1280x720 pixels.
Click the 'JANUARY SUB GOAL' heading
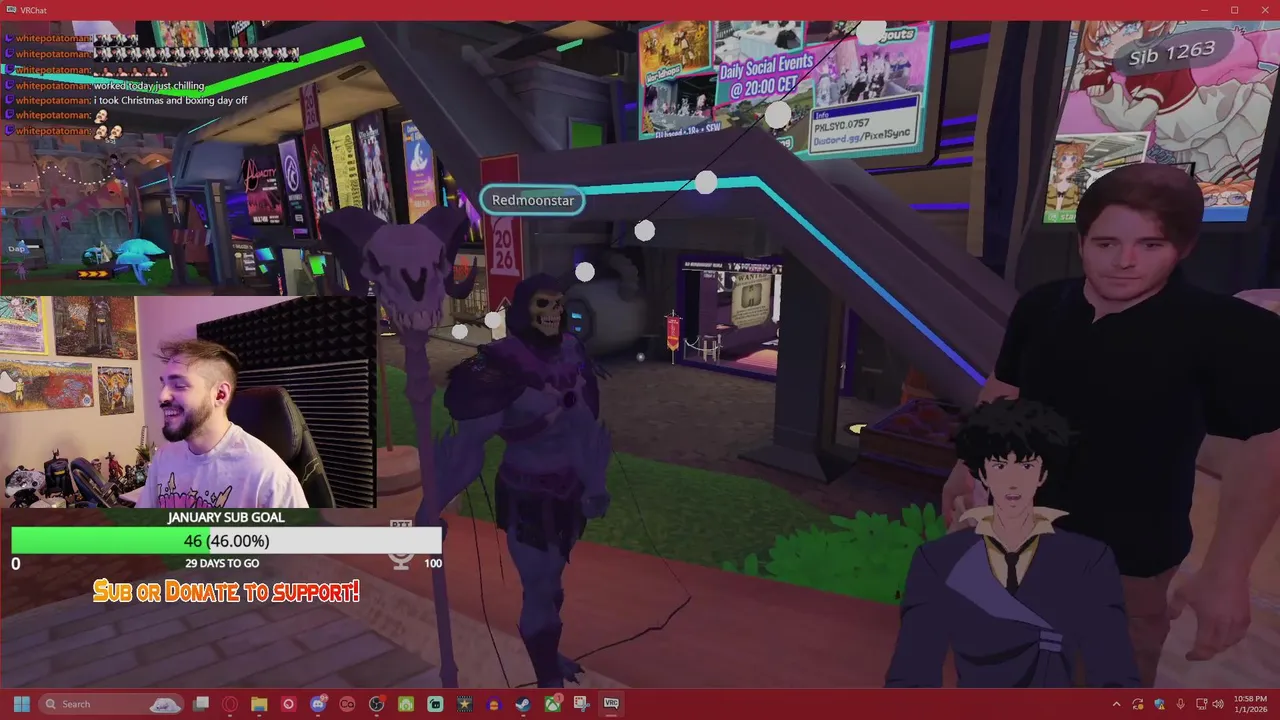click(x=226, y=517)
